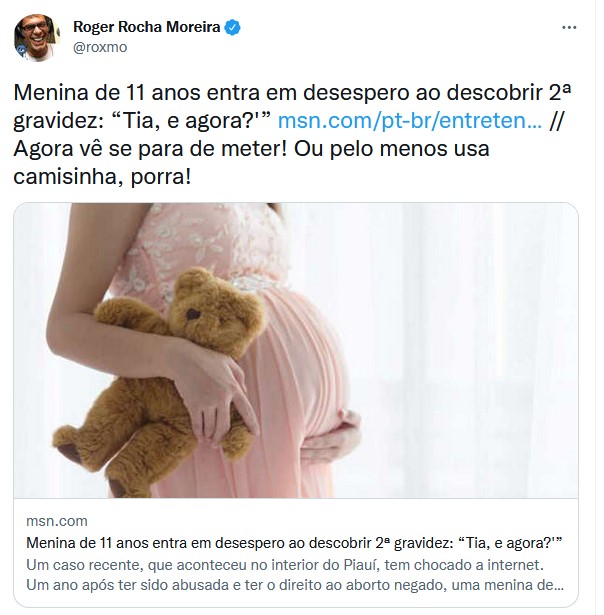Click the '//' separator after the link
This screenshot has height=615, width=604.
pyautogui.click(x=556, y=121)
